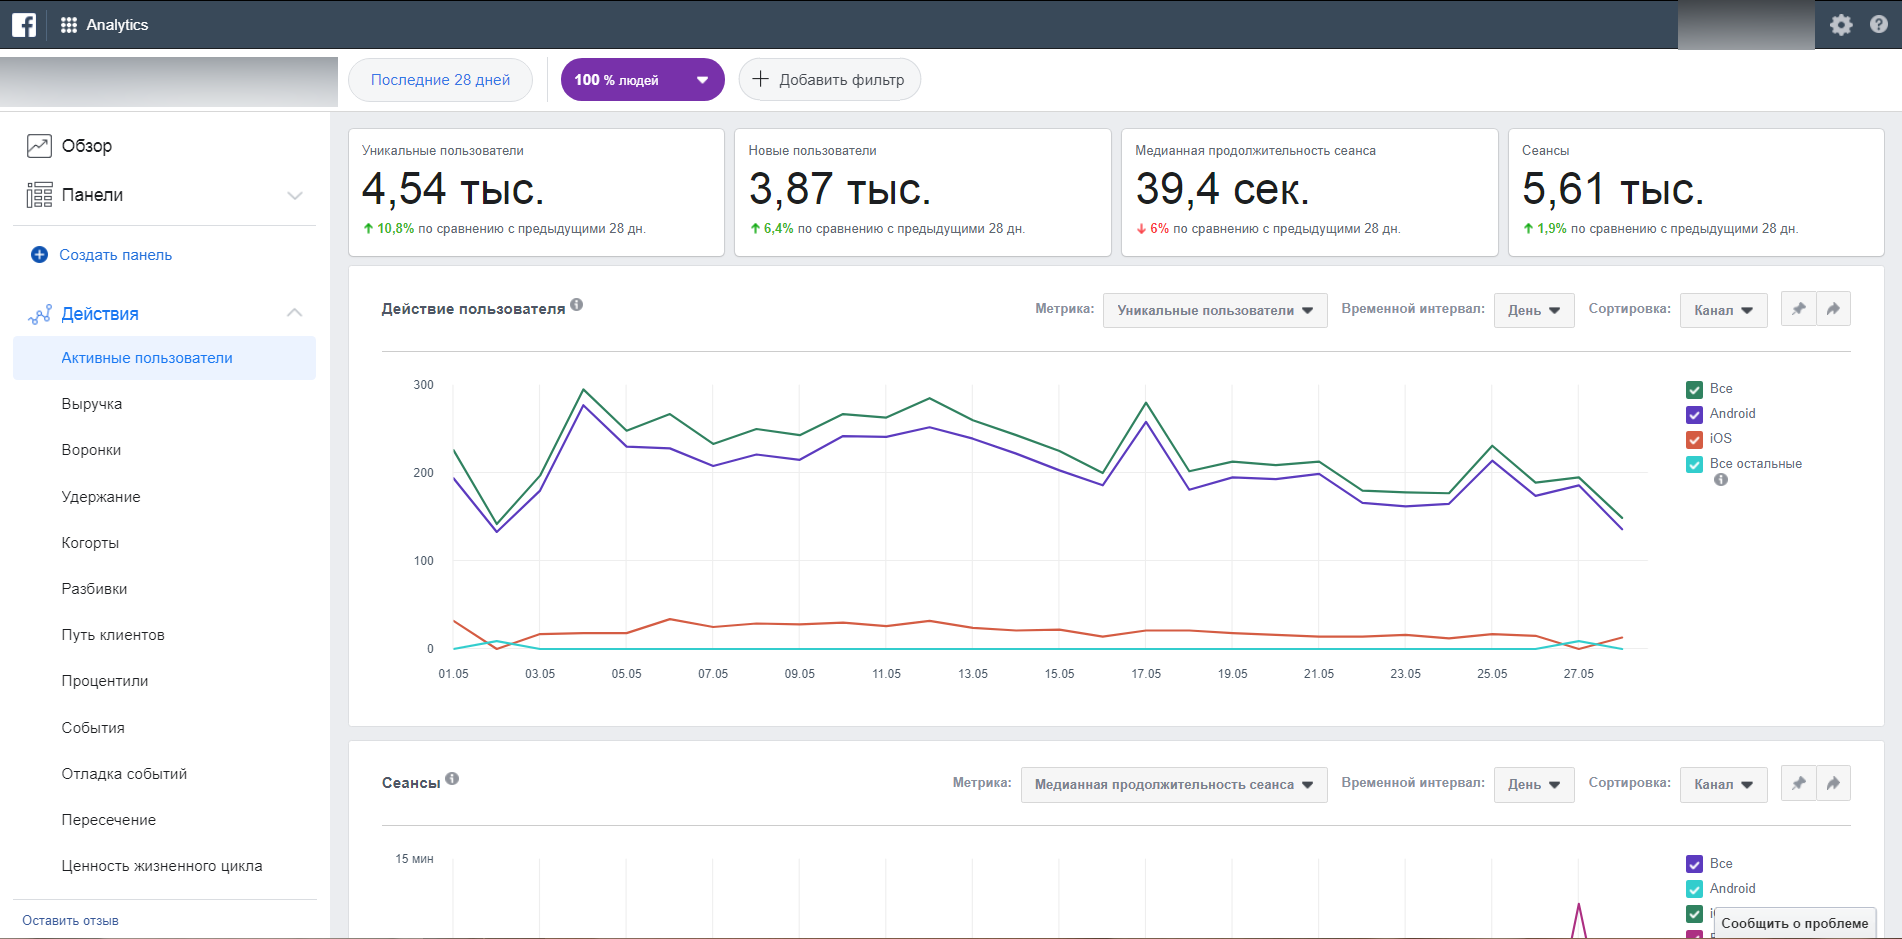
Task: Click the Facebook logo icon
Action: (x=24, y=25)
